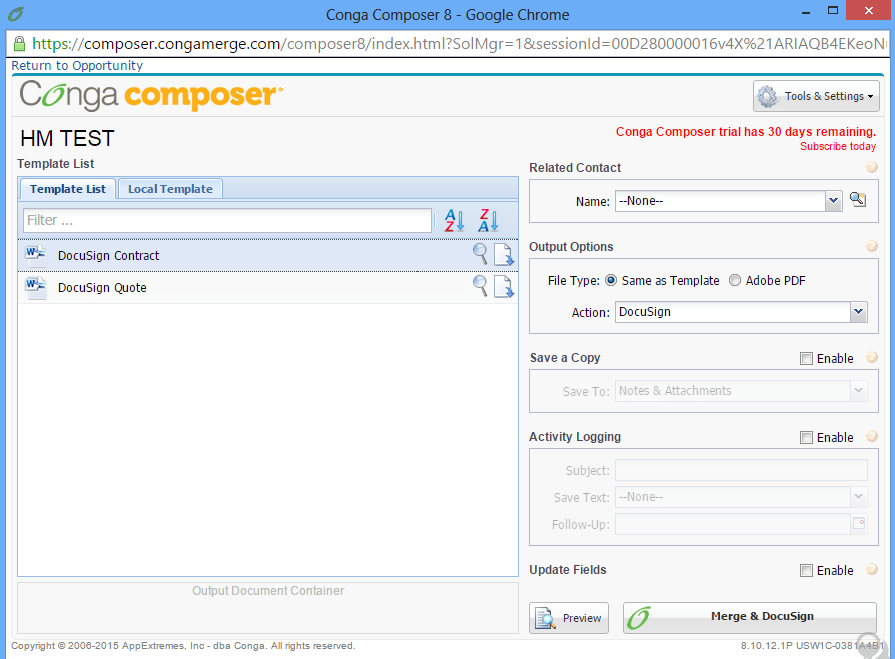
Task: Click the Conga Composer logo
Action: [x=151, y=95]
